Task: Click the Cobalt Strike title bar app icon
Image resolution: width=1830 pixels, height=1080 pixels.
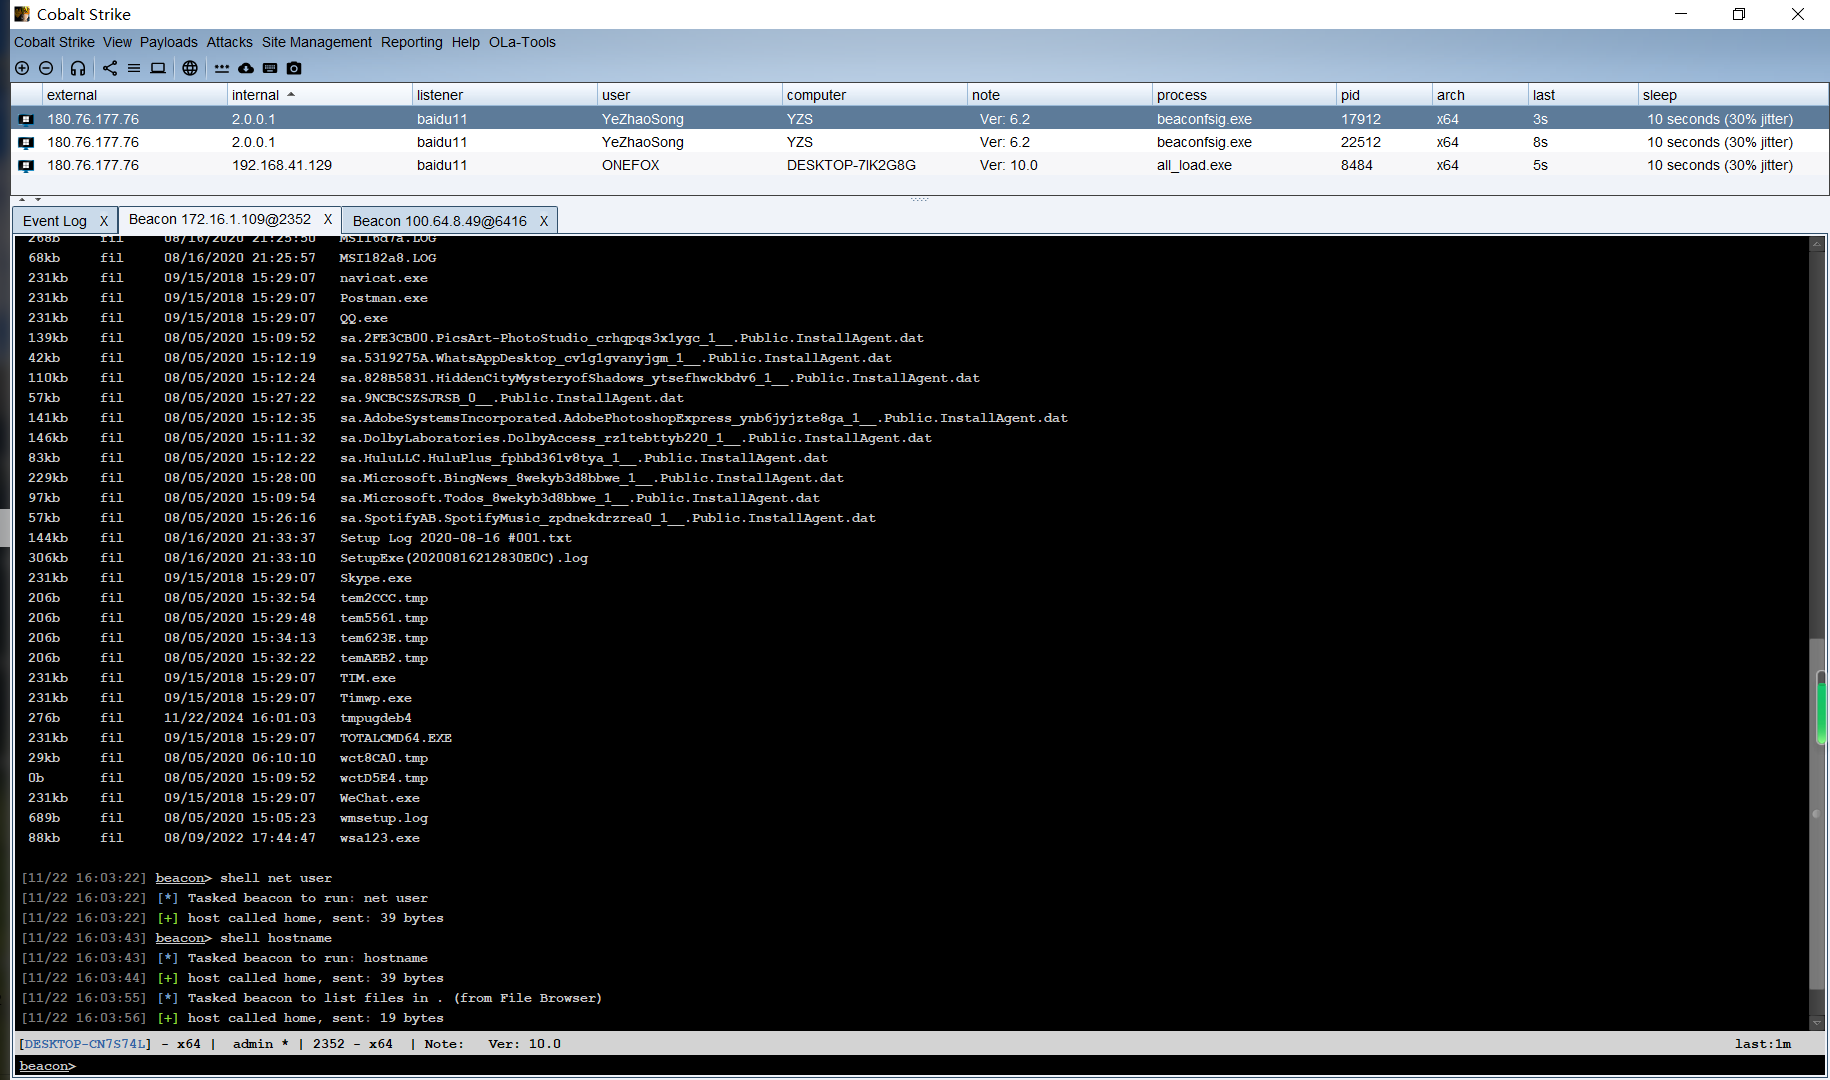Action: tap(22, 14)
